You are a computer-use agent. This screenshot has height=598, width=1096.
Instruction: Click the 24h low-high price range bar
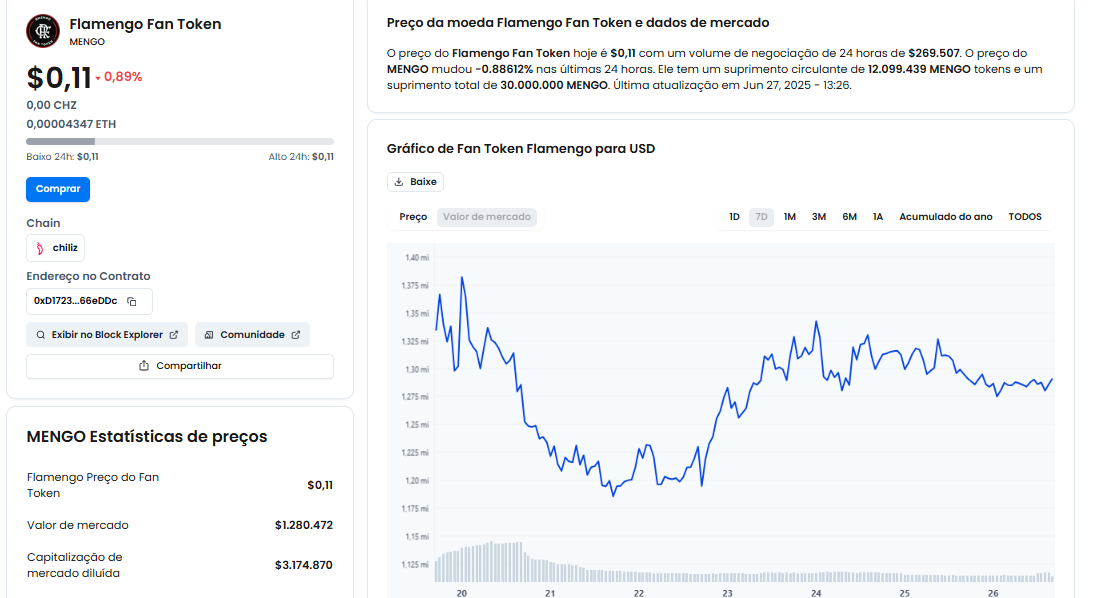[x=180, y=141]
